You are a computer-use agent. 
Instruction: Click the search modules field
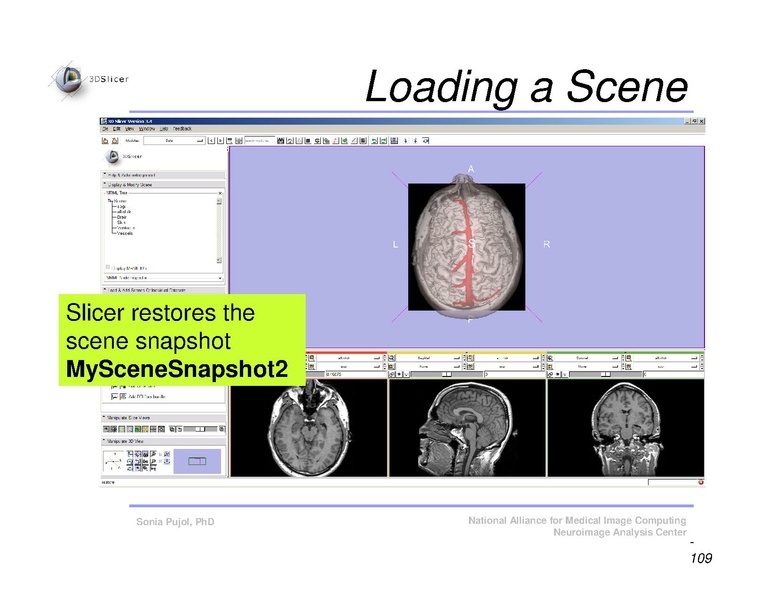coord(260,141)
